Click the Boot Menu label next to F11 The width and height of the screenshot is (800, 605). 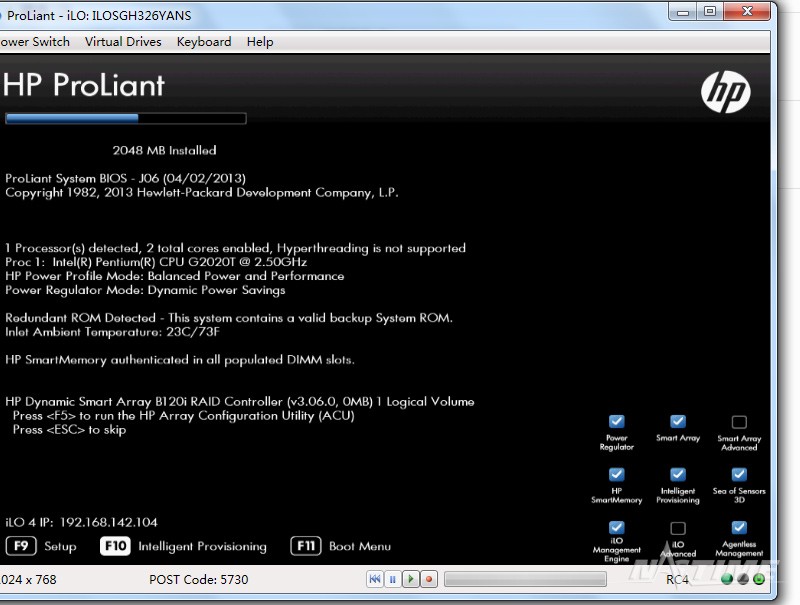coord(360,546)
